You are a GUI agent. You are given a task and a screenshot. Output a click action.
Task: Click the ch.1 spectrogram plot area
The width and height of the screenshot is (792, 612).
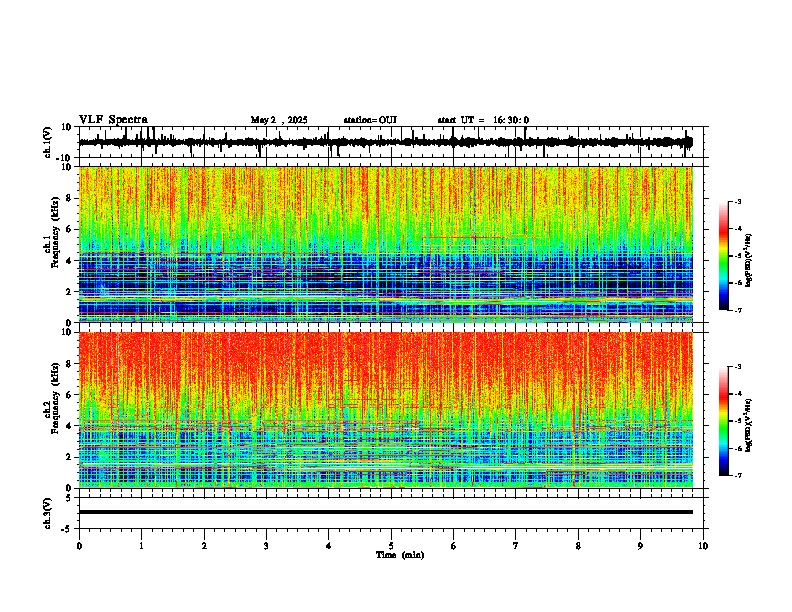point(386,244)
